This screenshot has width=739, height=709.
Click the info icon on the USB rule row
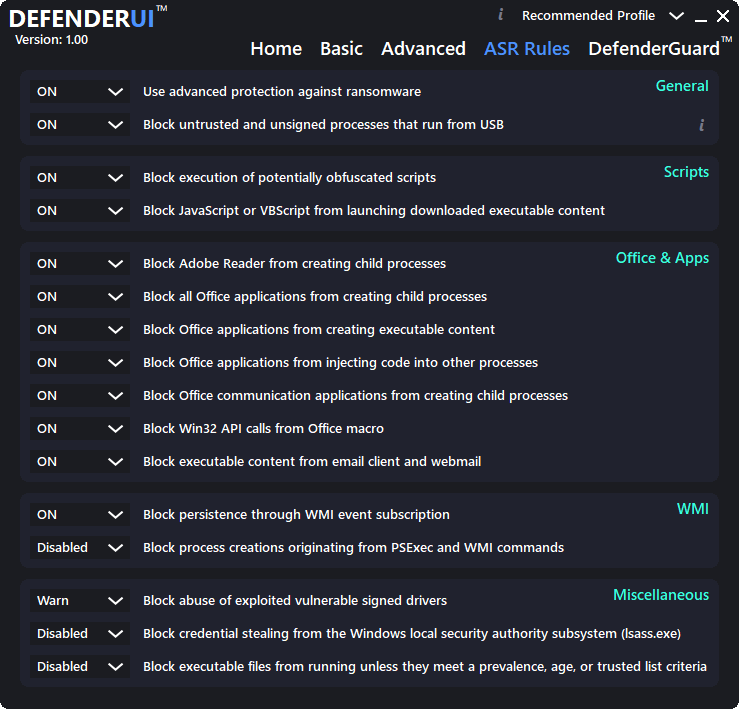tap(702, 125)
